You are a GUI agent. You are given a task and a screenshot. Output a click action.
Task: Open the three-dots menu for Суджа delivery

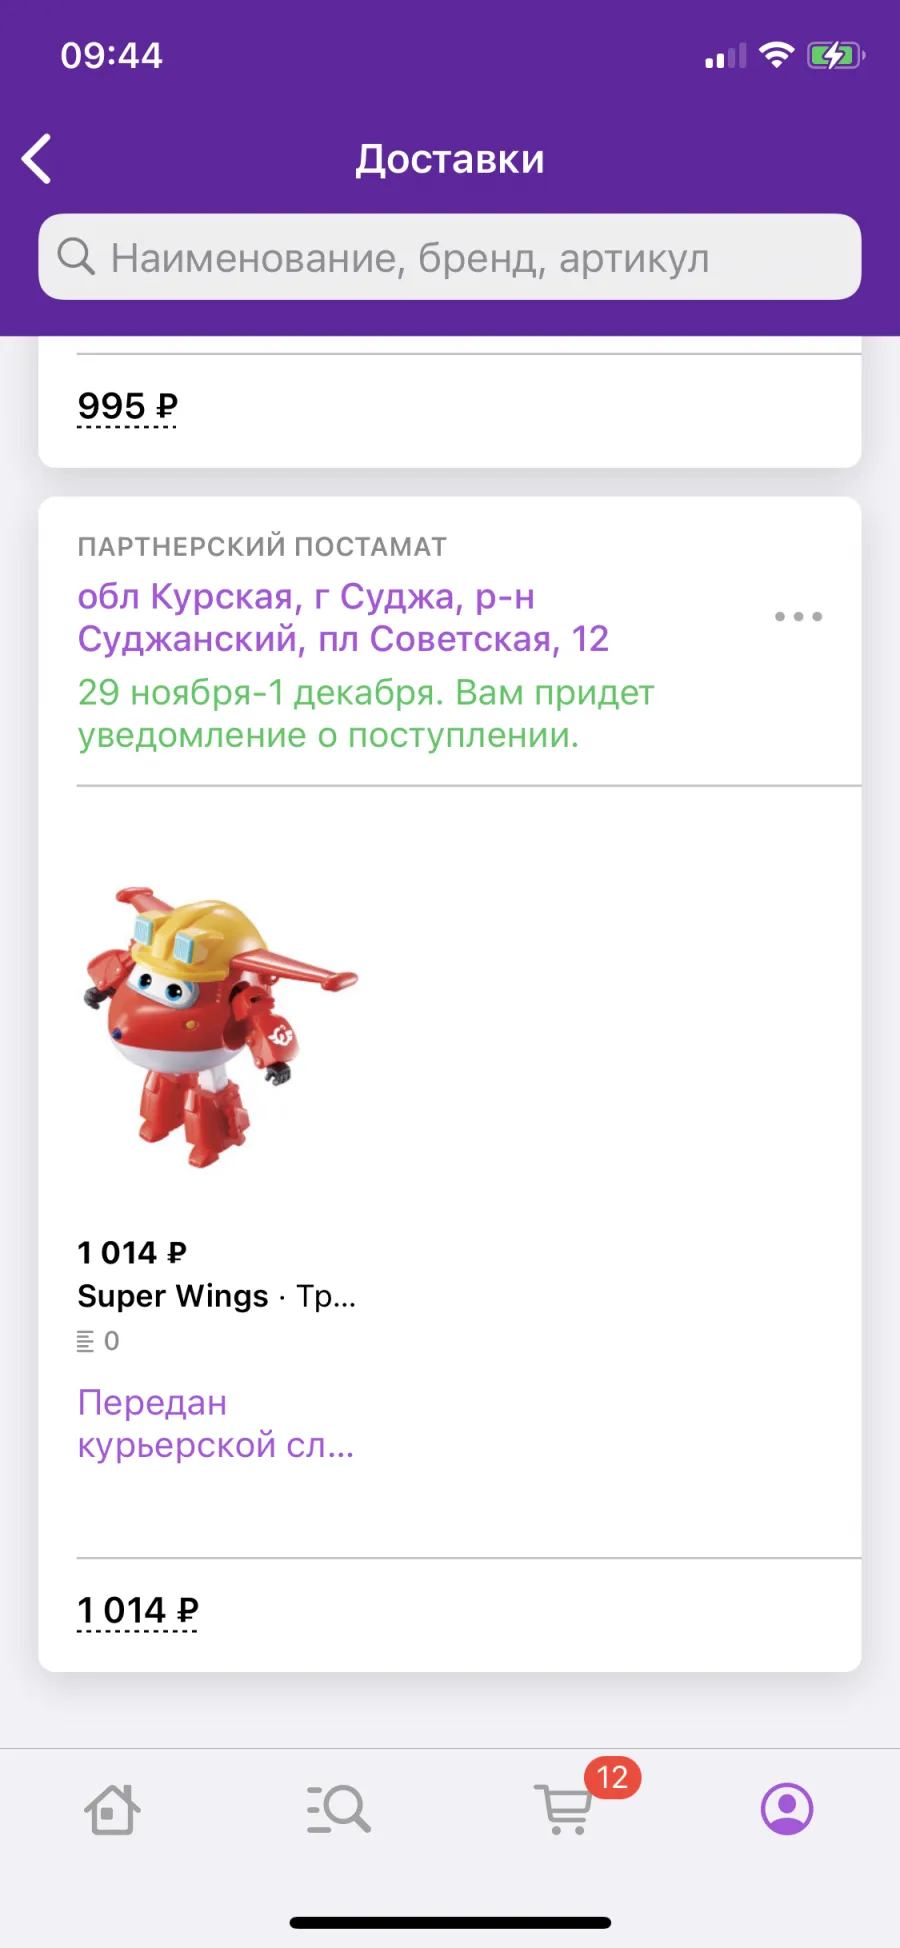pyautogui.click(x=798, y=617)
